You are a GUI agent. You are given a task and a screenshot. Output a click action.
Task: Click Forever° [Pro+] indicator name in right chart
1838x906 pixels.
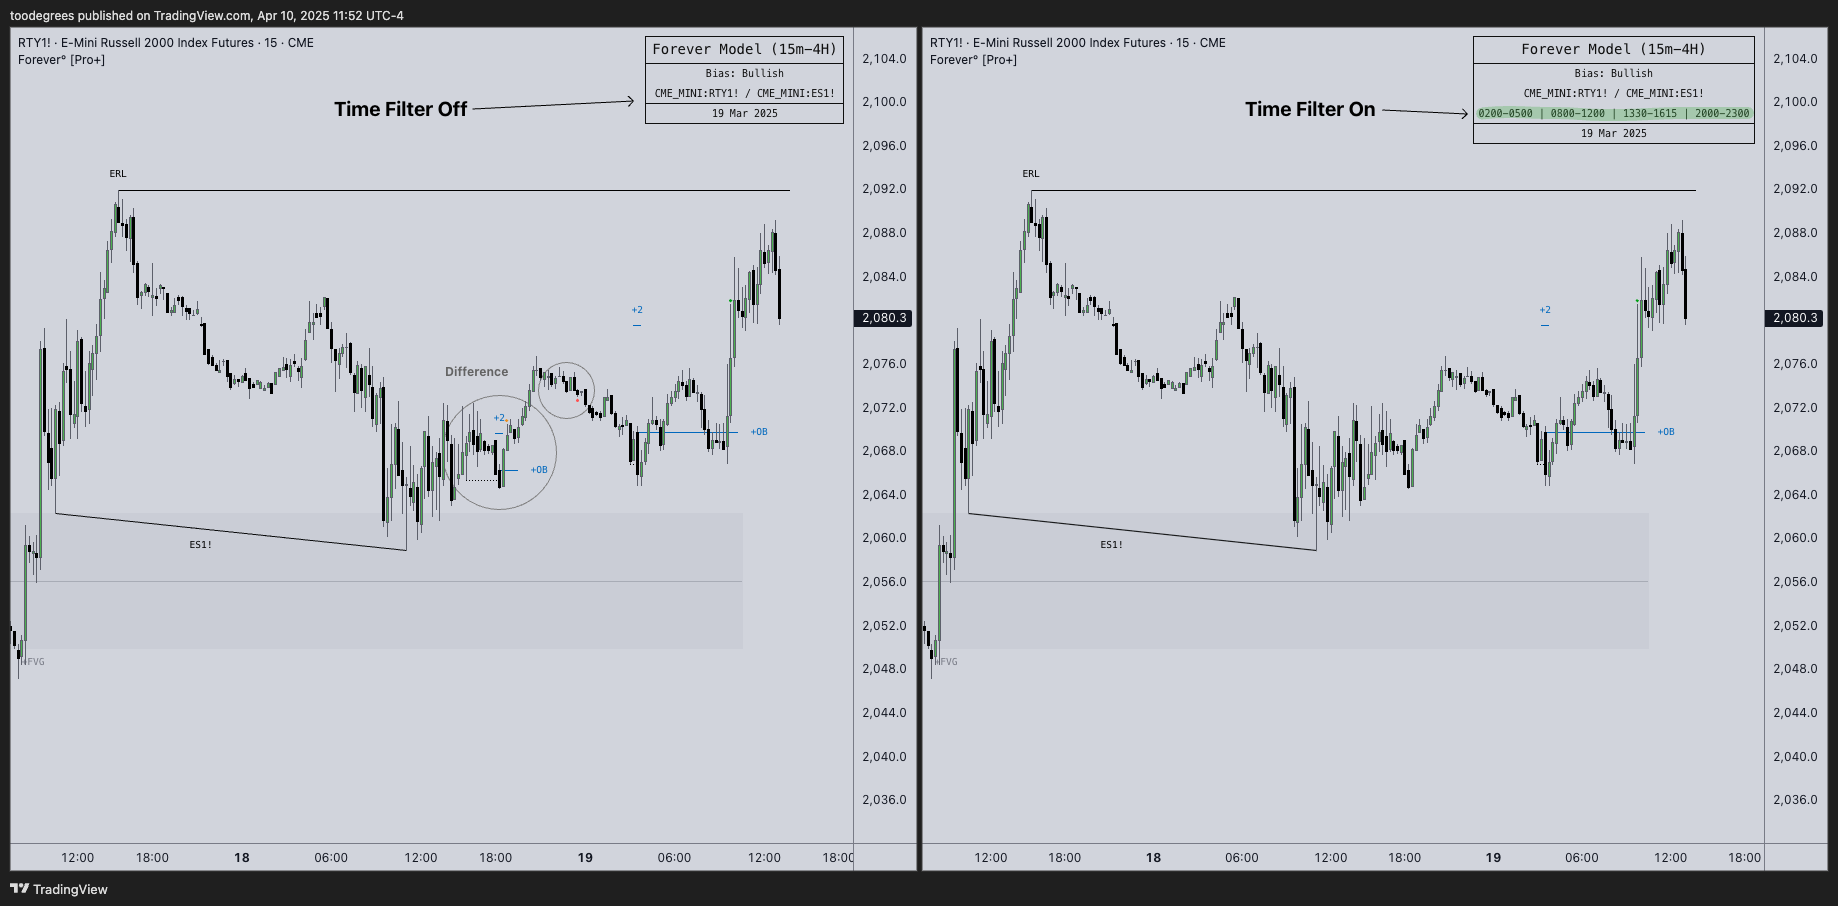click(x=974, y=60)
